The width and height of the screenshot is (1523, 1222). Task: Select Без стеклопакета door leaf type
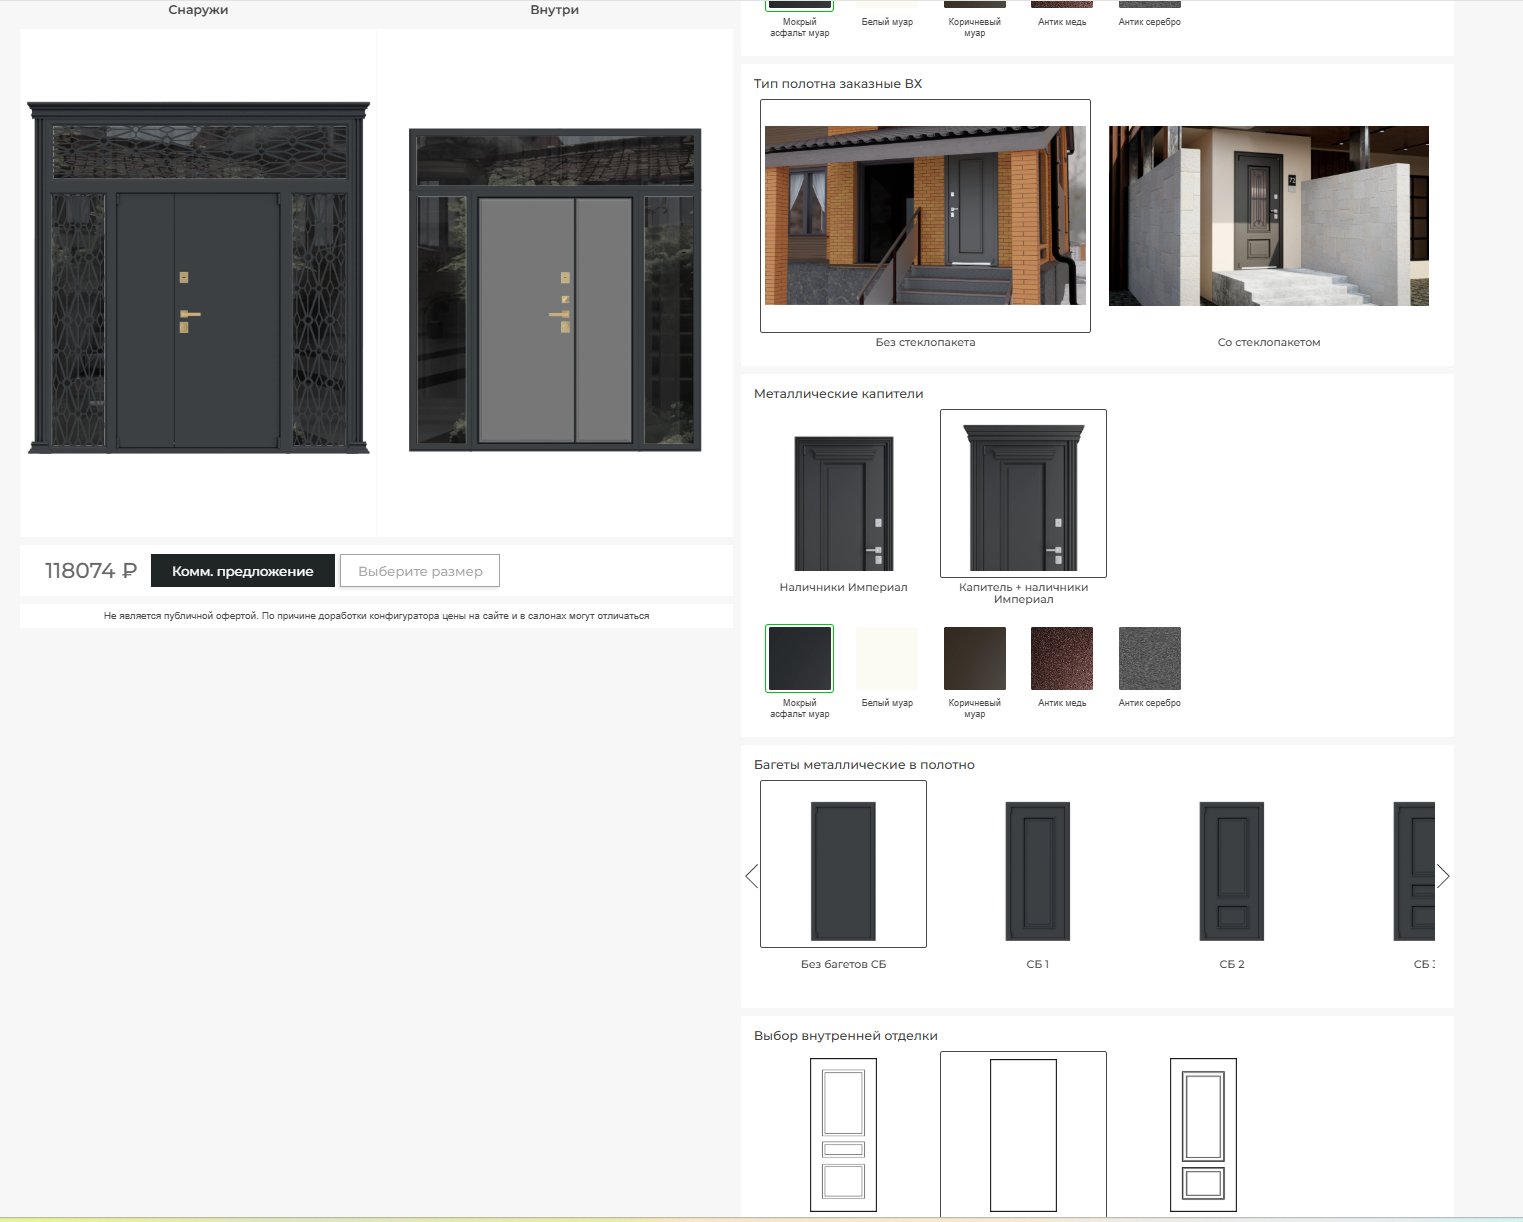[x=925, y=216]
